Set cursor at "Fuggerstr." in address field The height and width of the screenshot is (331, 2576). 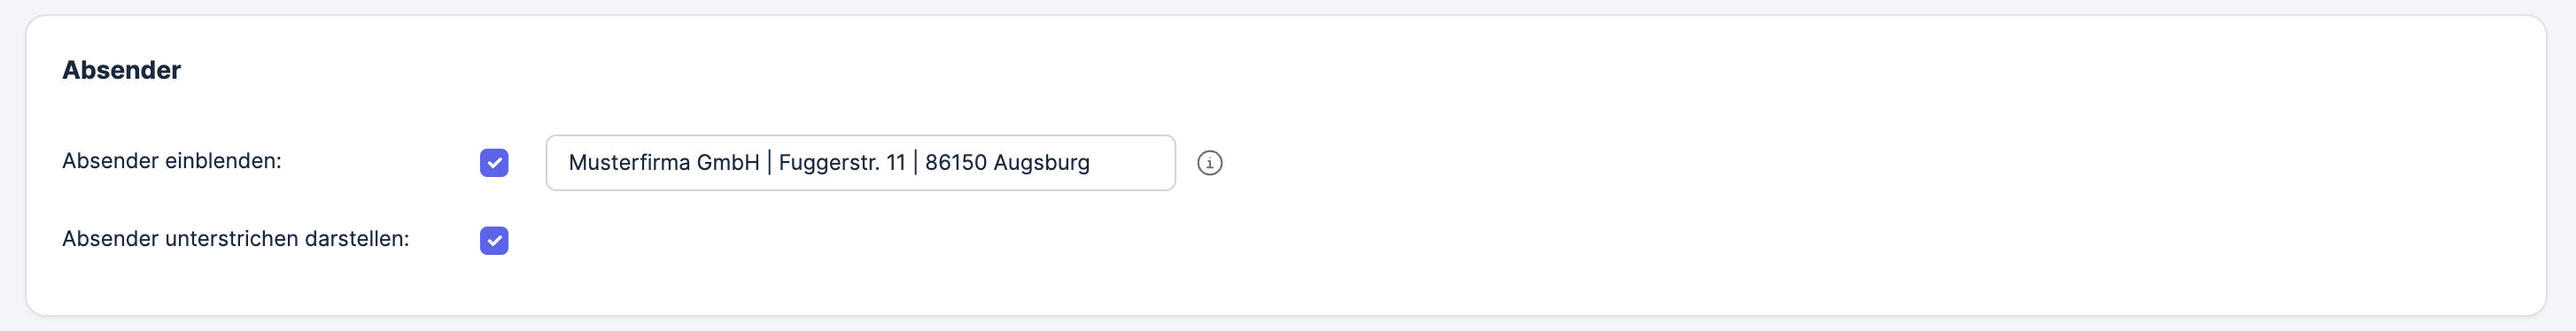click(828, 163)
